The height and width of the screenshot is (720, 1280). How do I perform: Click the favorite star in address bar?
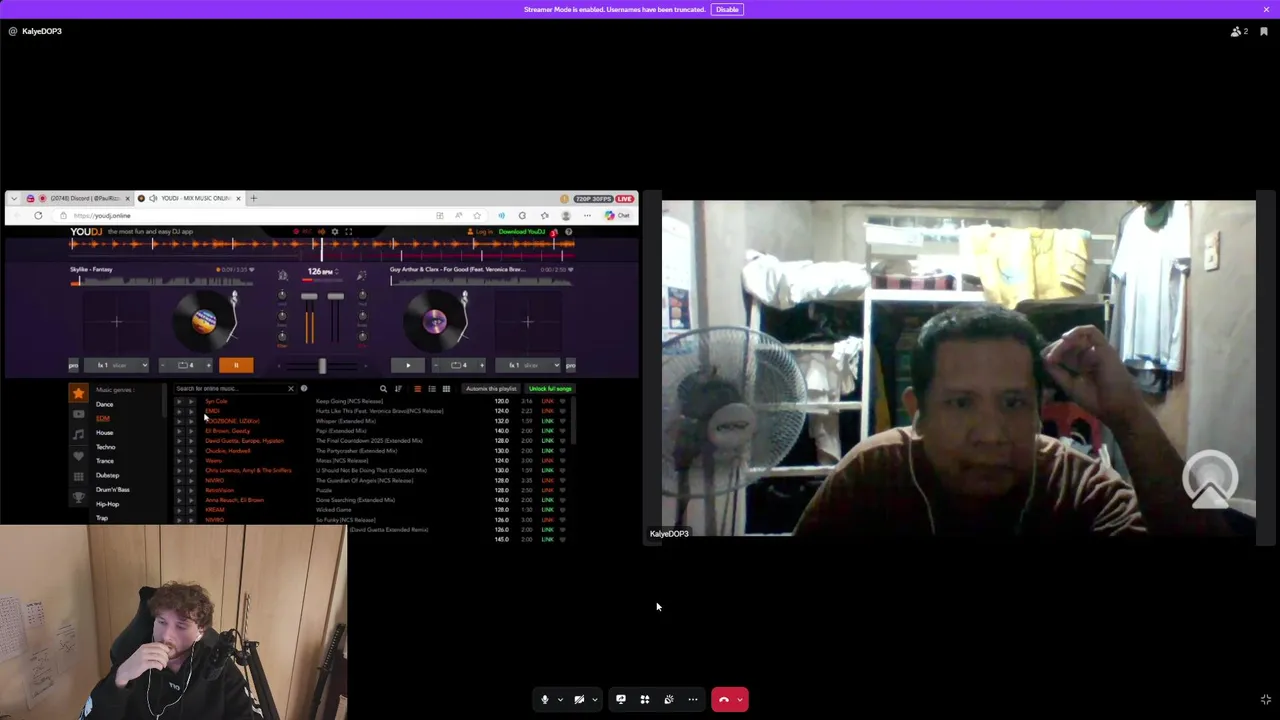click(x=477, y=216)
